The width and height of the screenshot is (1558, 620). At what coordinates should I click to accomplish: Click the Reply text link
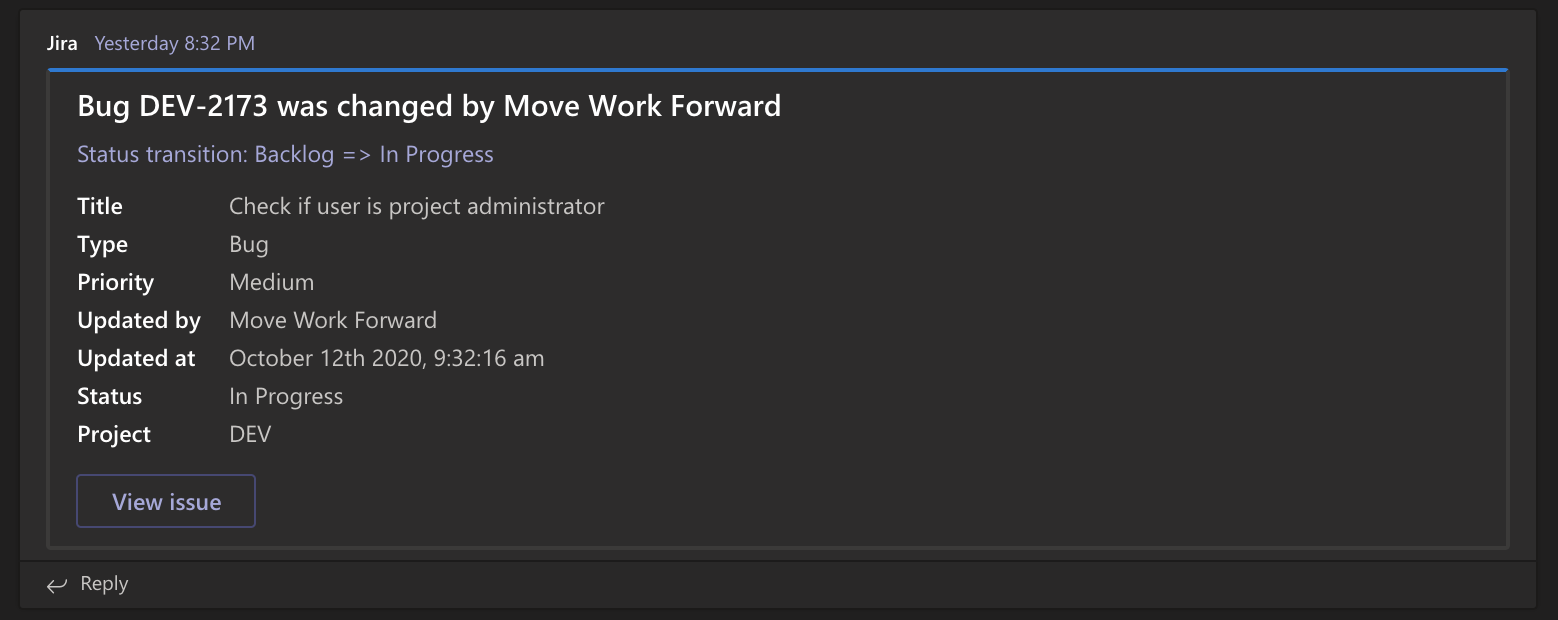(104, 584)
